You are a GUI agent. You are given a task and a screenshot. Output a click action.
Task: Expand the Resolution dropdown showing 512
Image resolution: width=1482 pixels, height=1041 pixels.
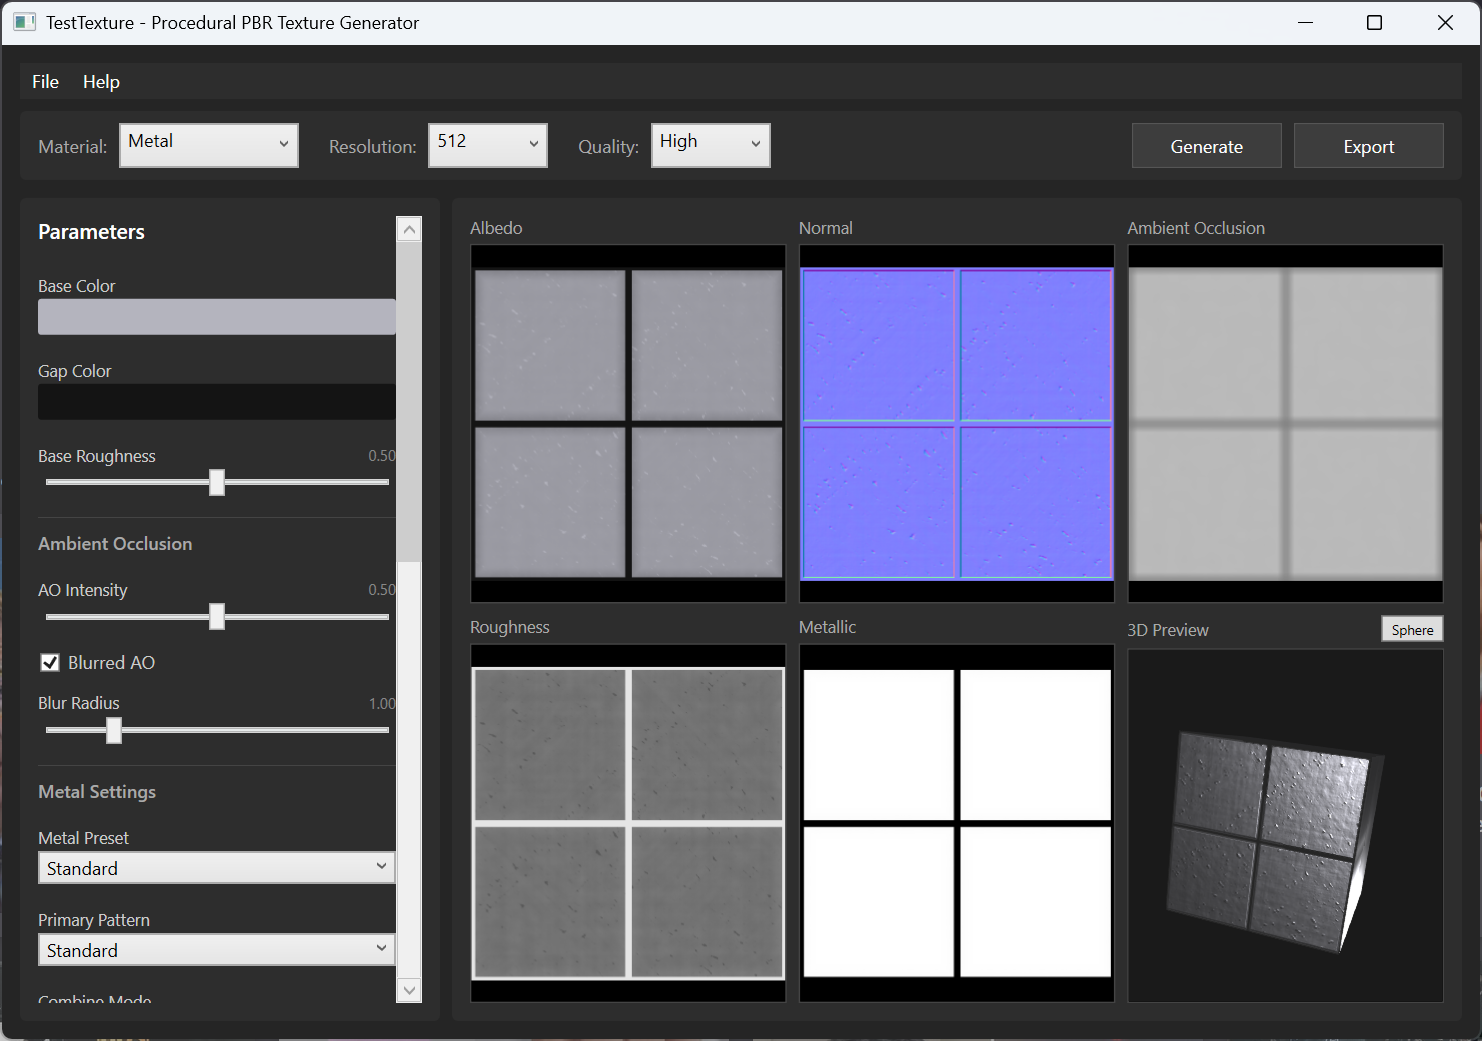point(488,145)
